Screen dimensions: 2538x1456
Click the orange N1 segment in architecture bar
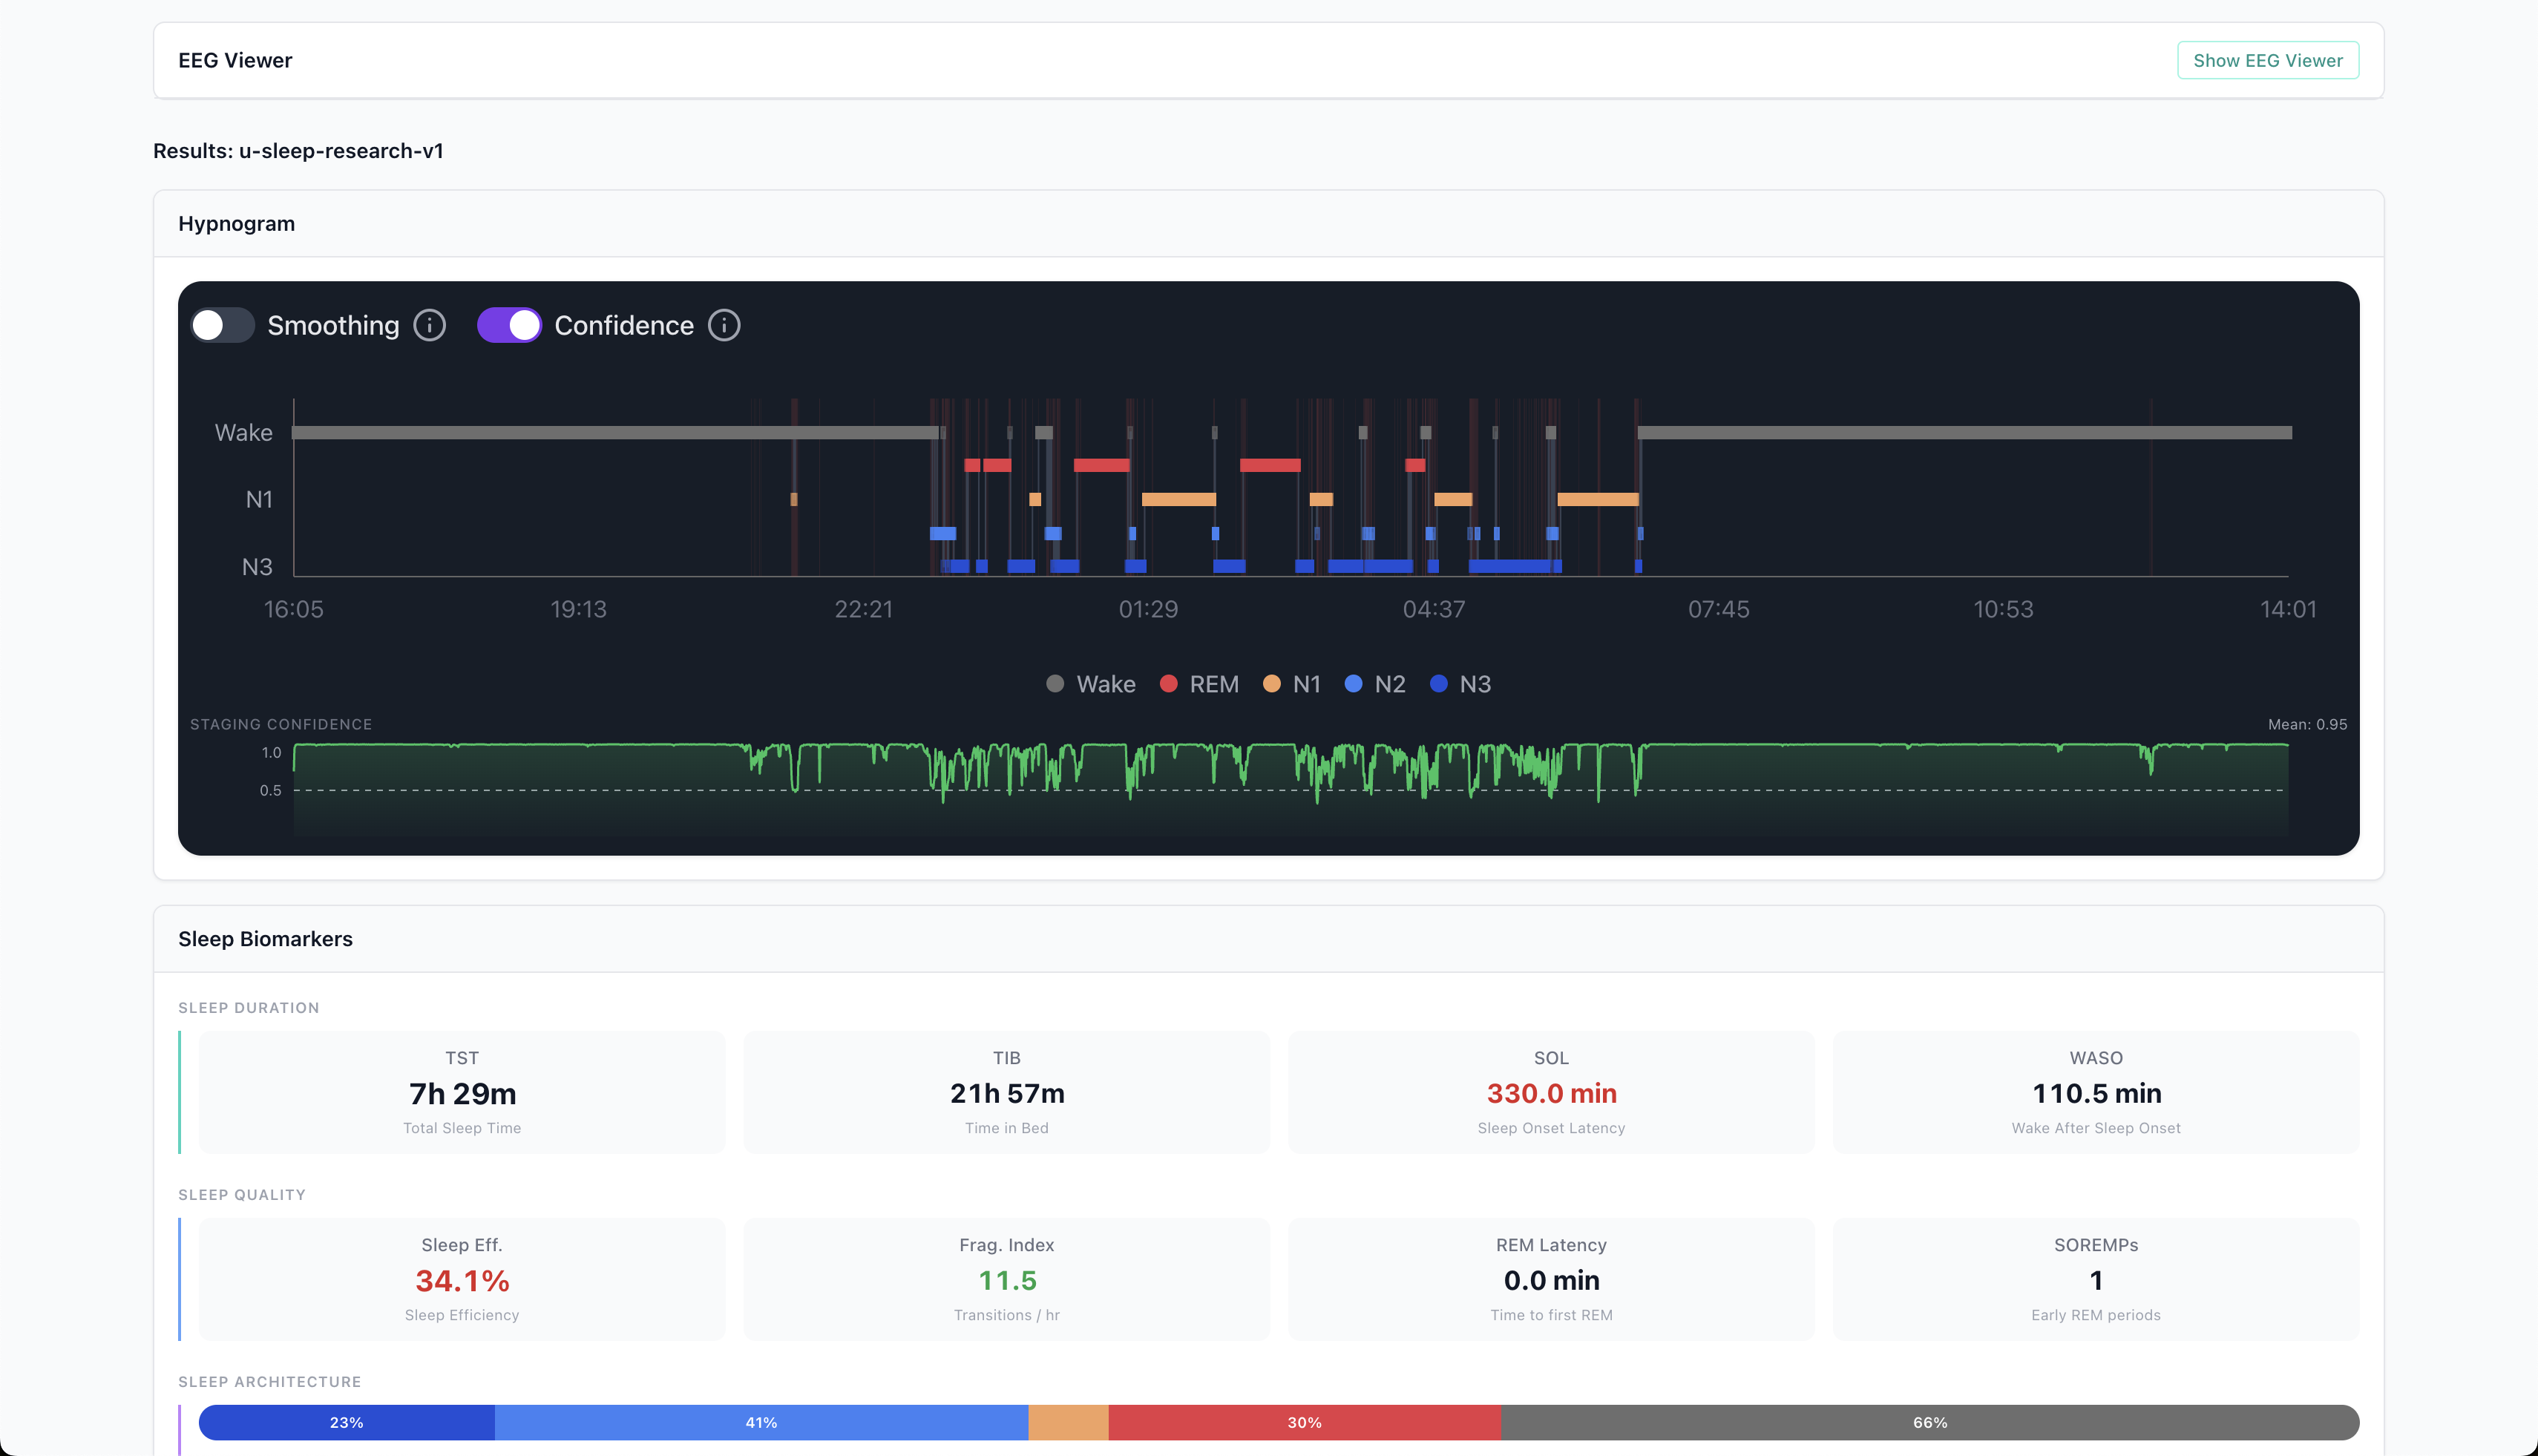coord(1067,1421)
